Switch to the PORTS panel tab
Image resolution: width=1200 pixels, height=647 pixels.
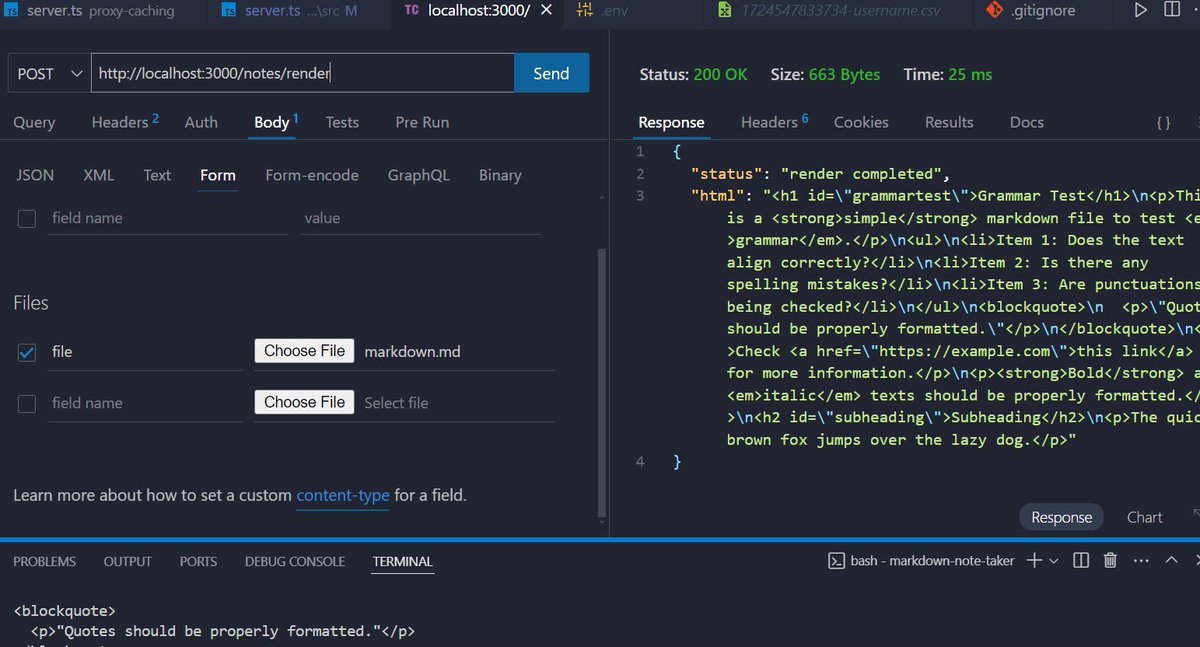[198, 561]
